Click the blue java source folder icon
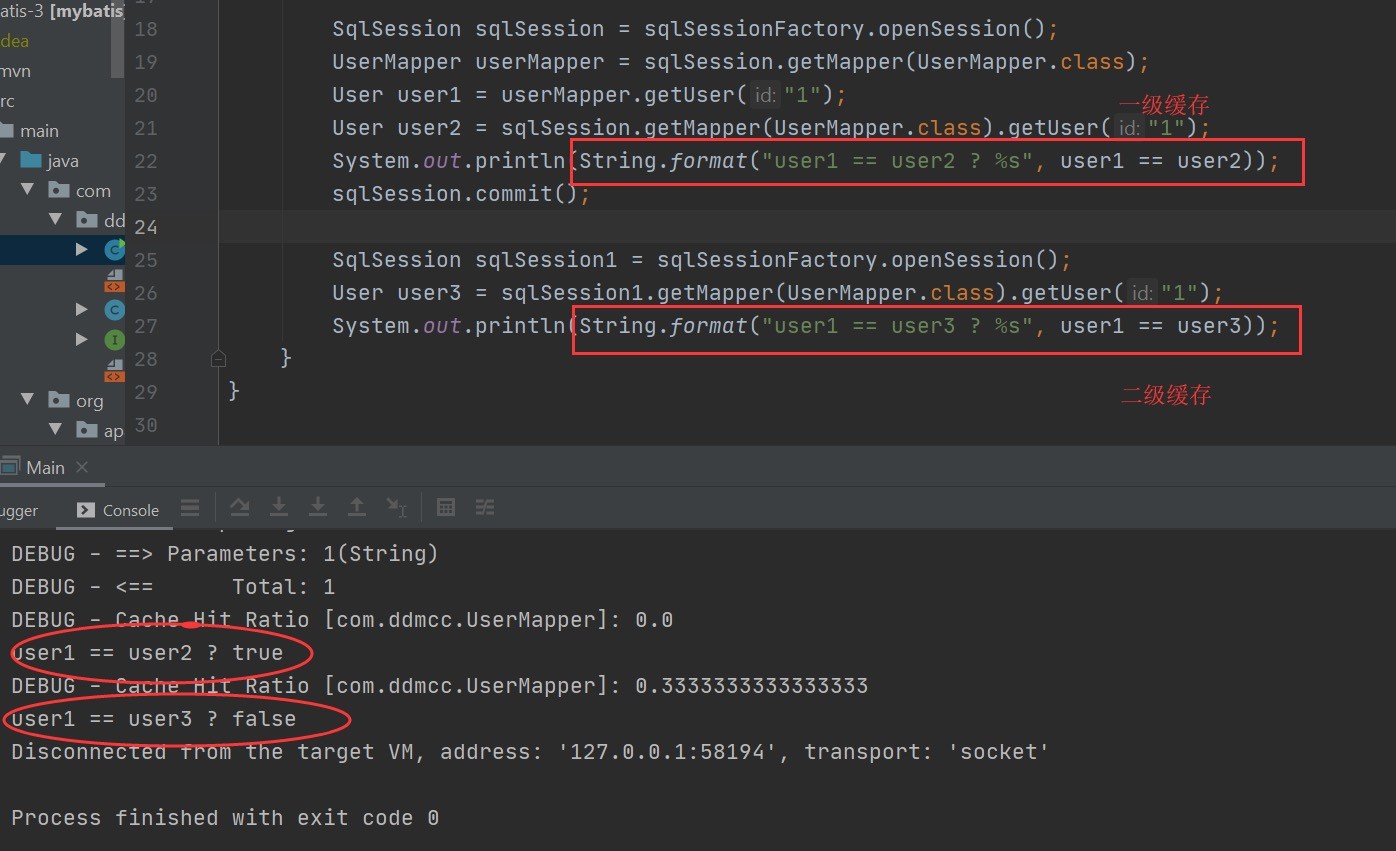The width and height of the screenshot is (1396, 851). point(30,160)
